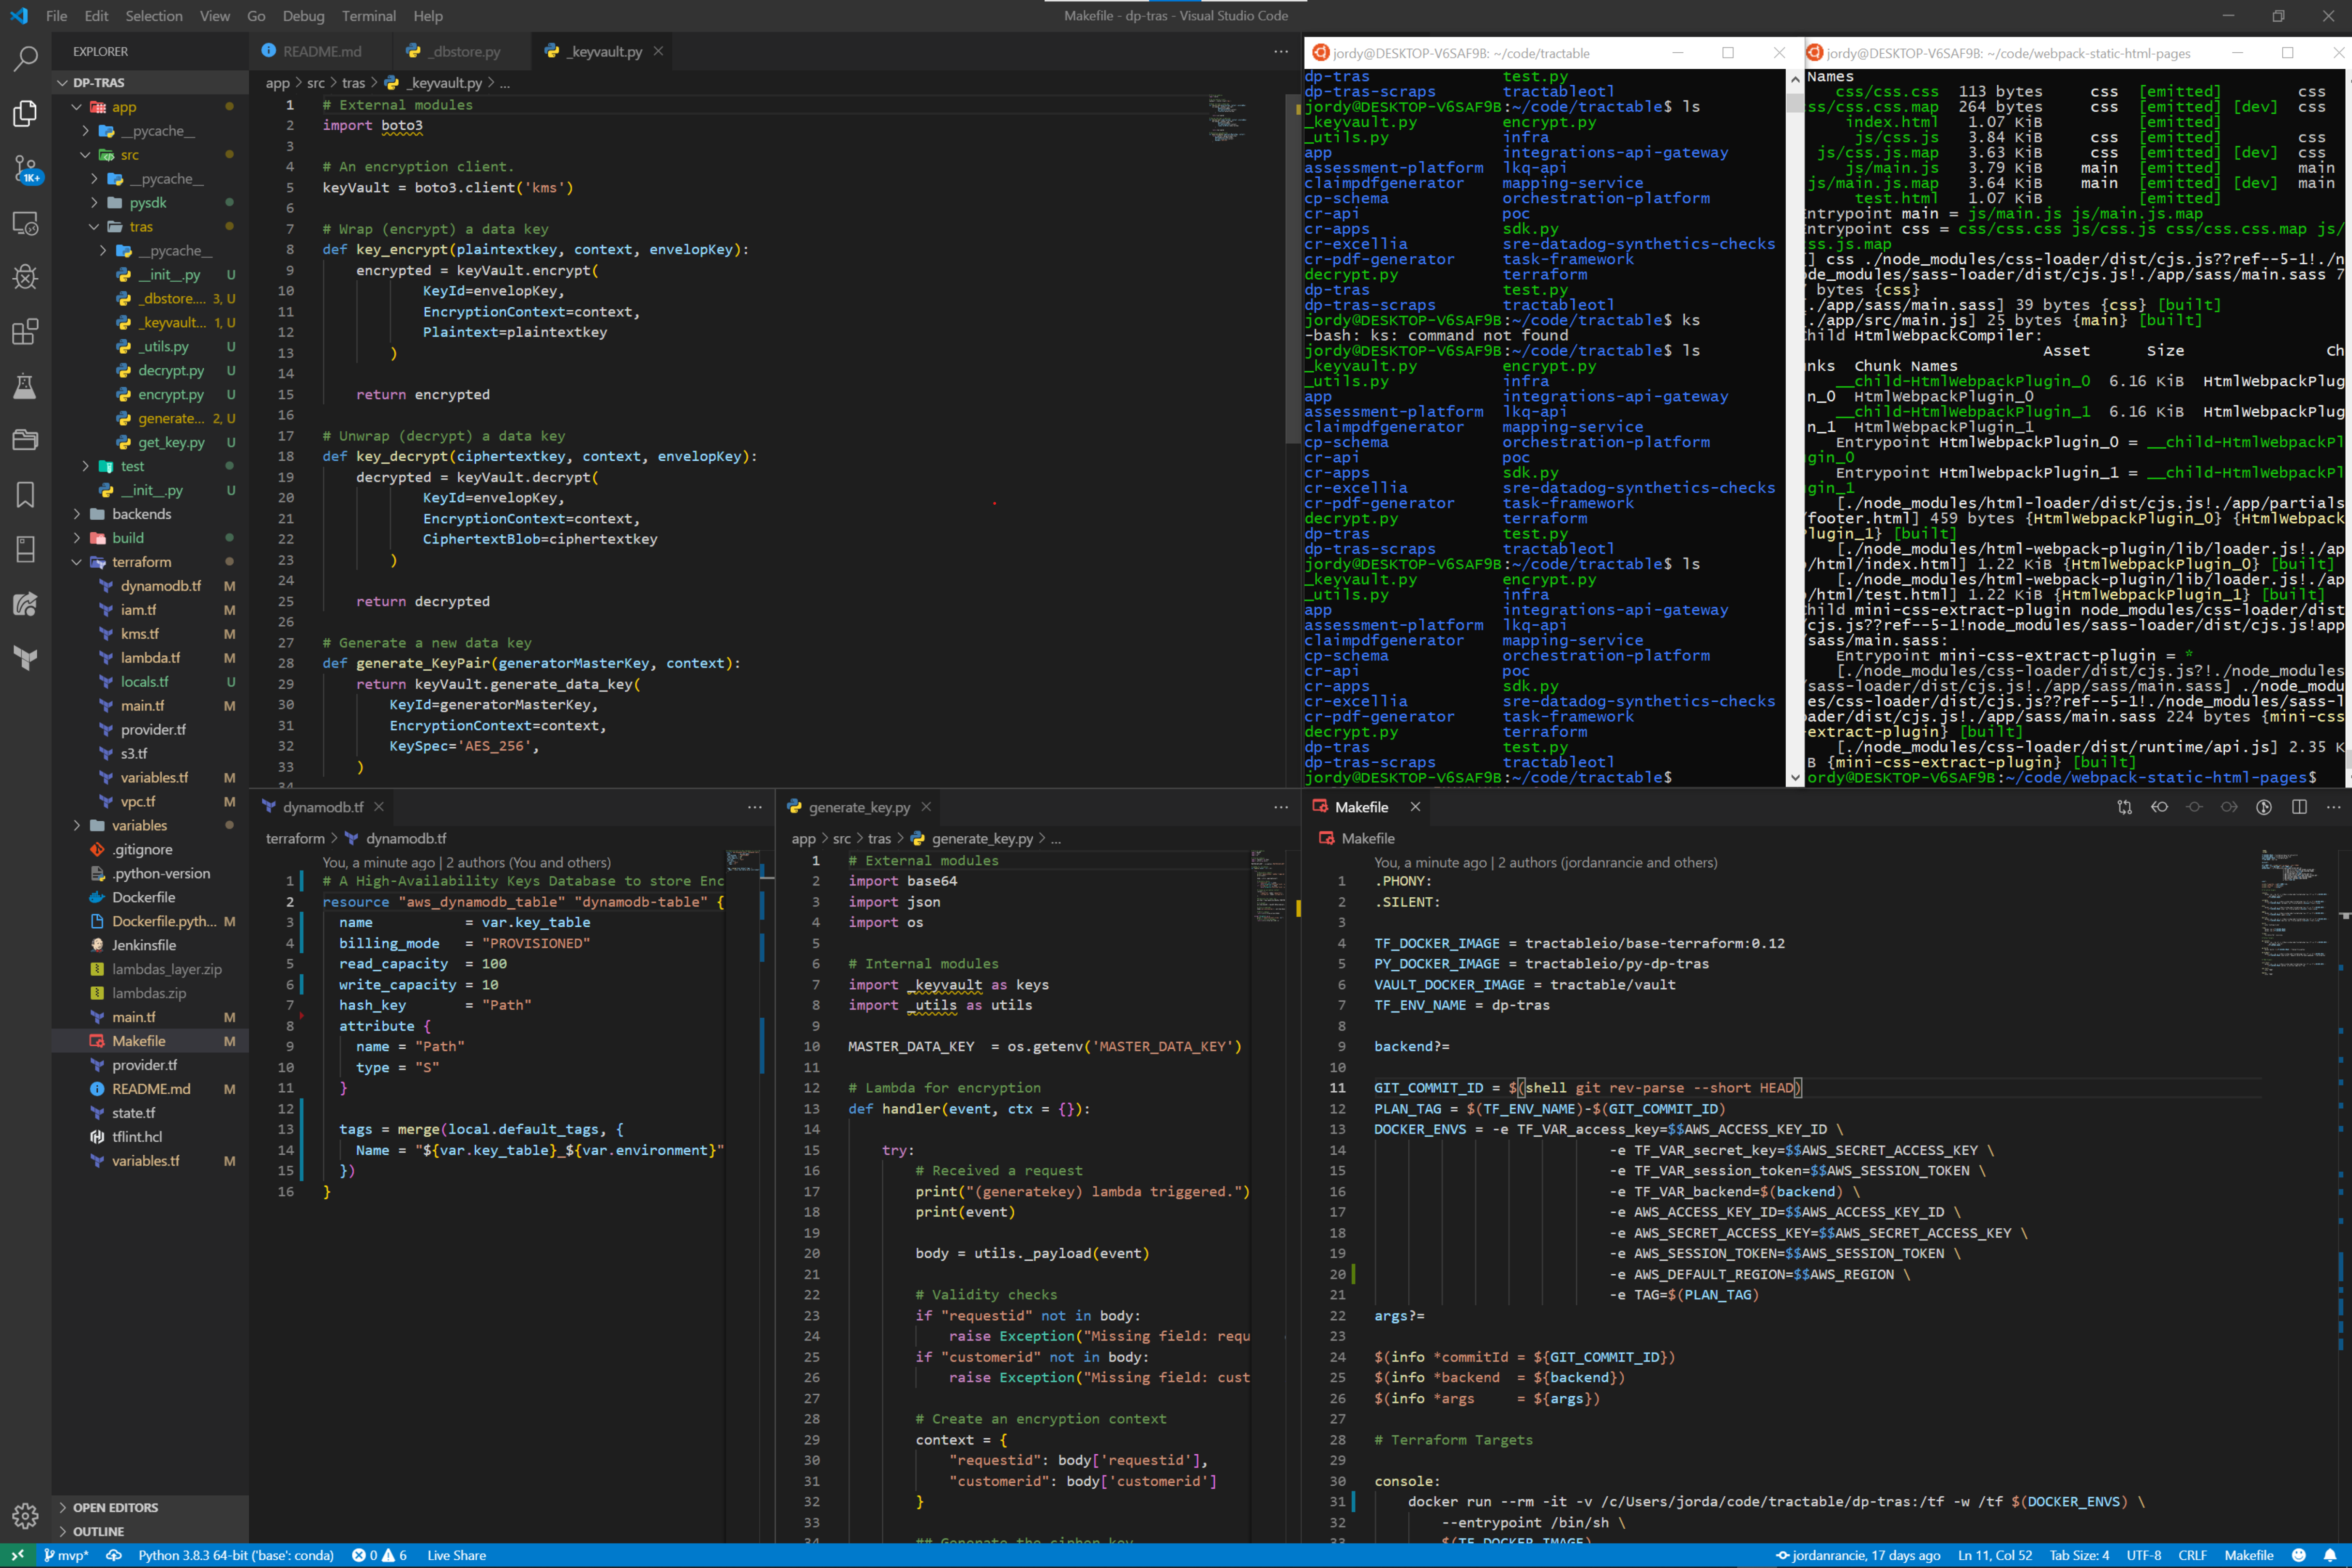Close the generate_key.py tab
The width and height of the screenshot is (2352, 1568).
pos(926,807)
